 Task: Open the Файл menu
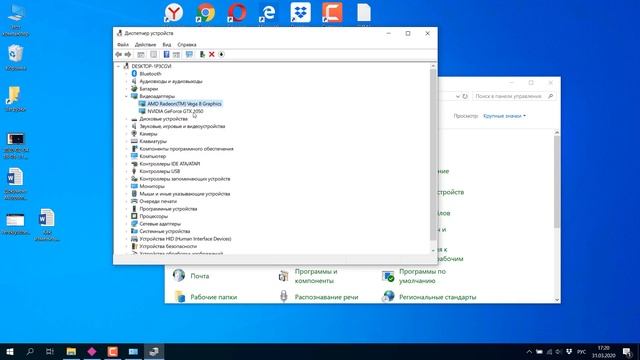pos(122,44)
